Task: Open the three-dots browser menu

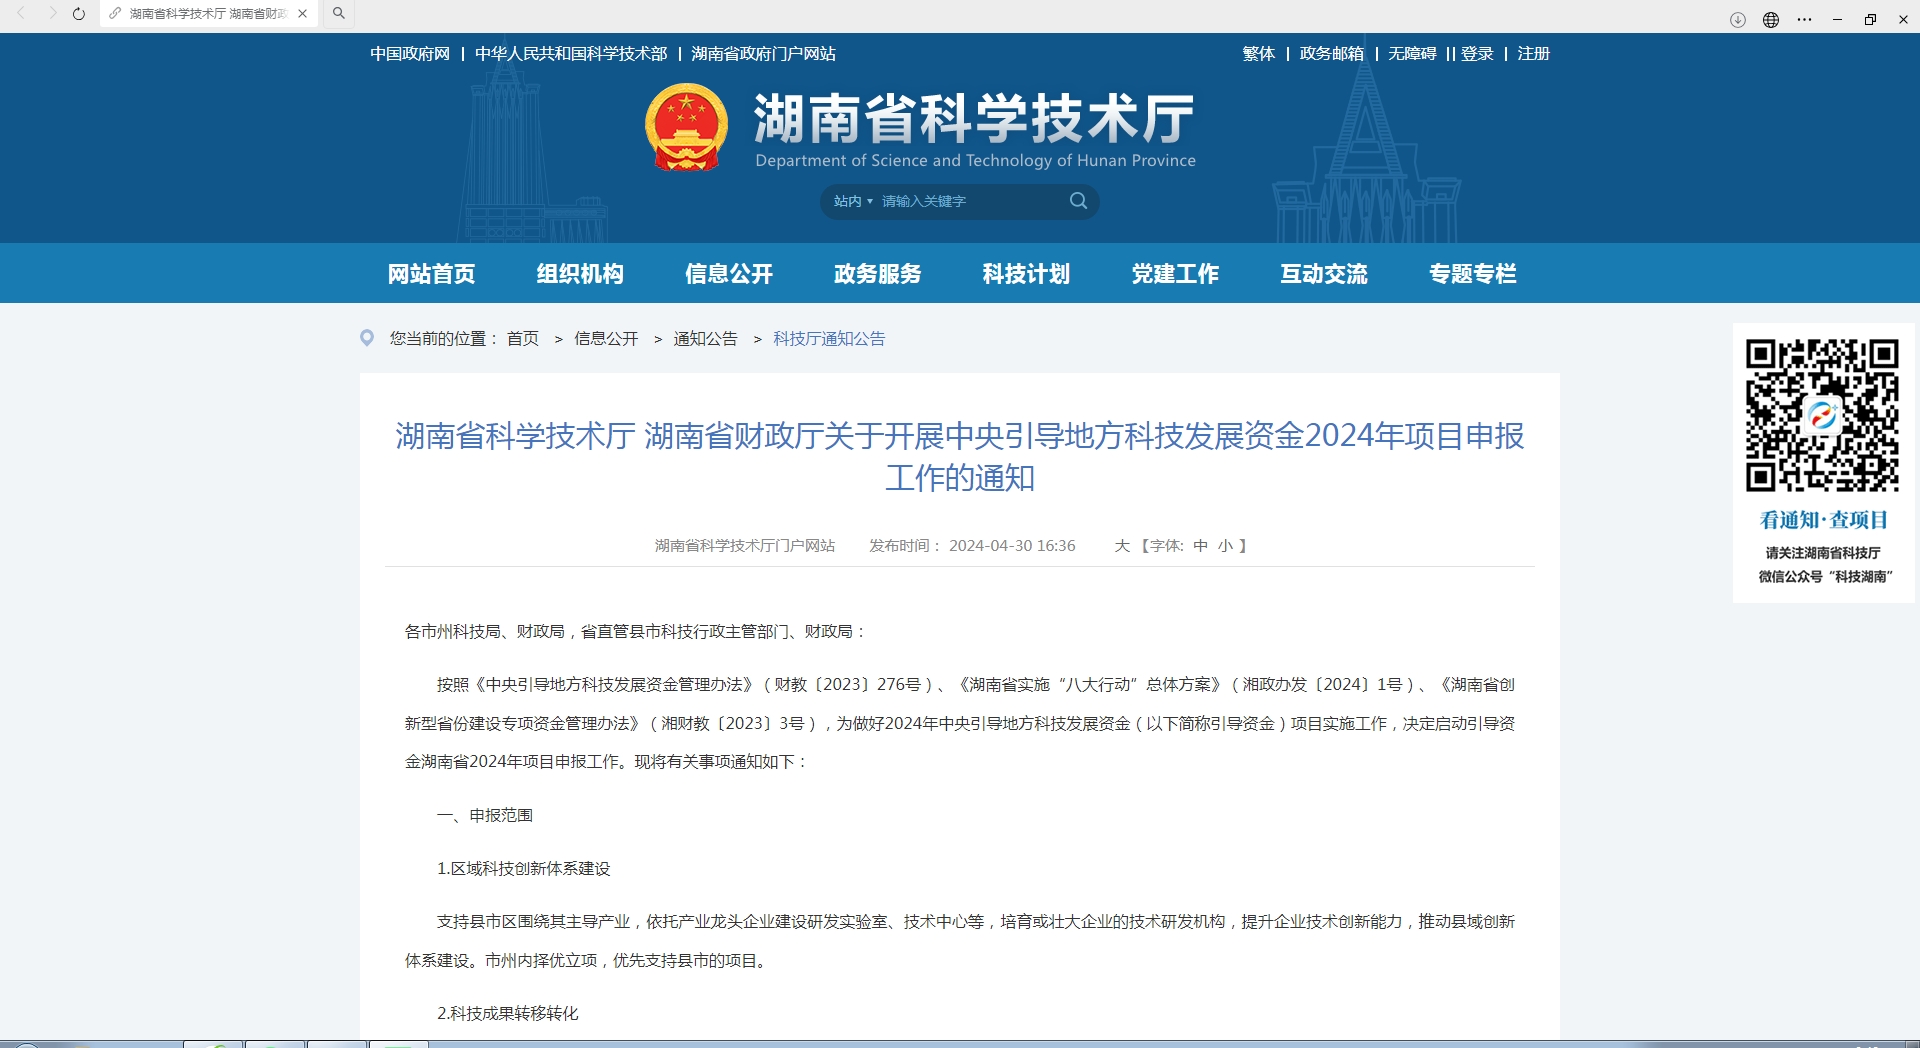Action: click(x=1804, y=20)
